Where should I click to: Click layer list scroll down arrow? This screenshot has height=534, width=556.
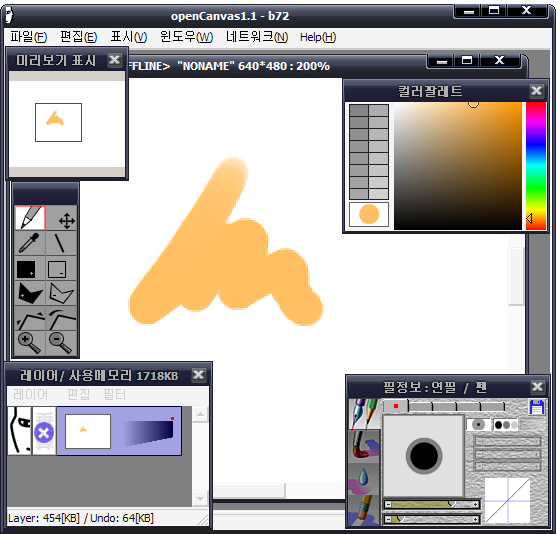coord(200,499)
